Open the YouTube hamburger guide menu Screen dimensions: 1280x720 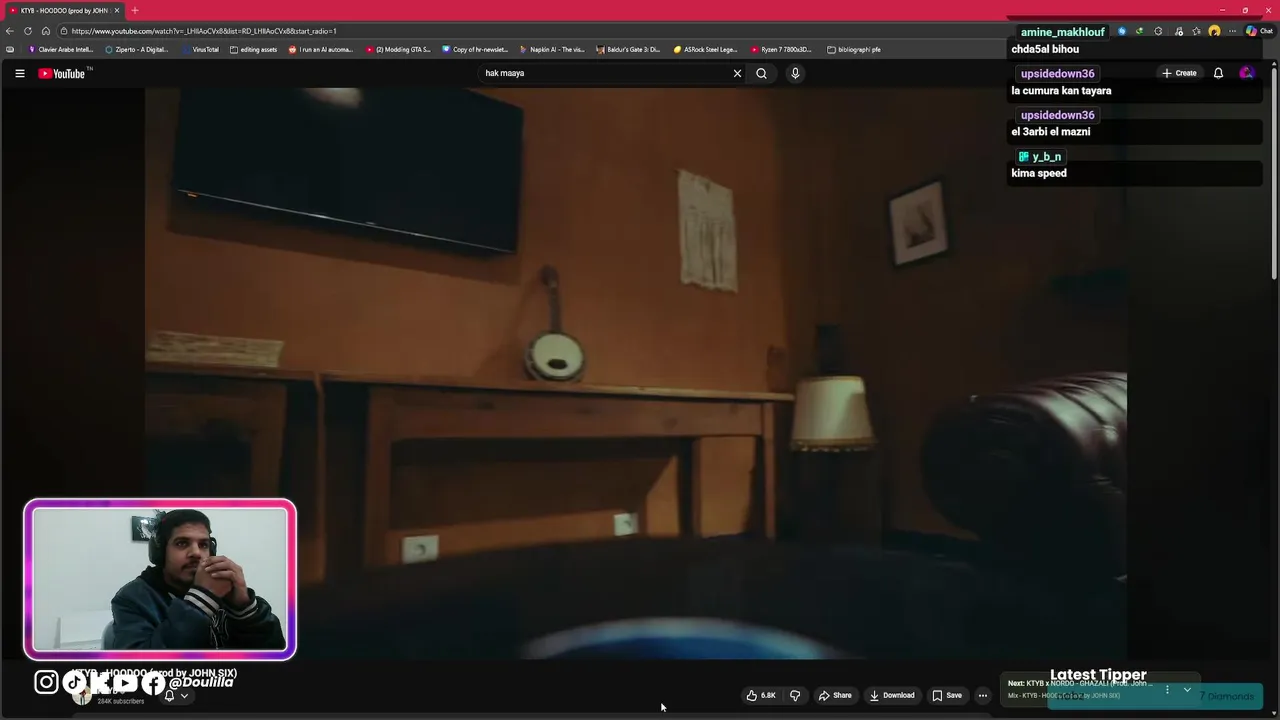tap(19, 73)
